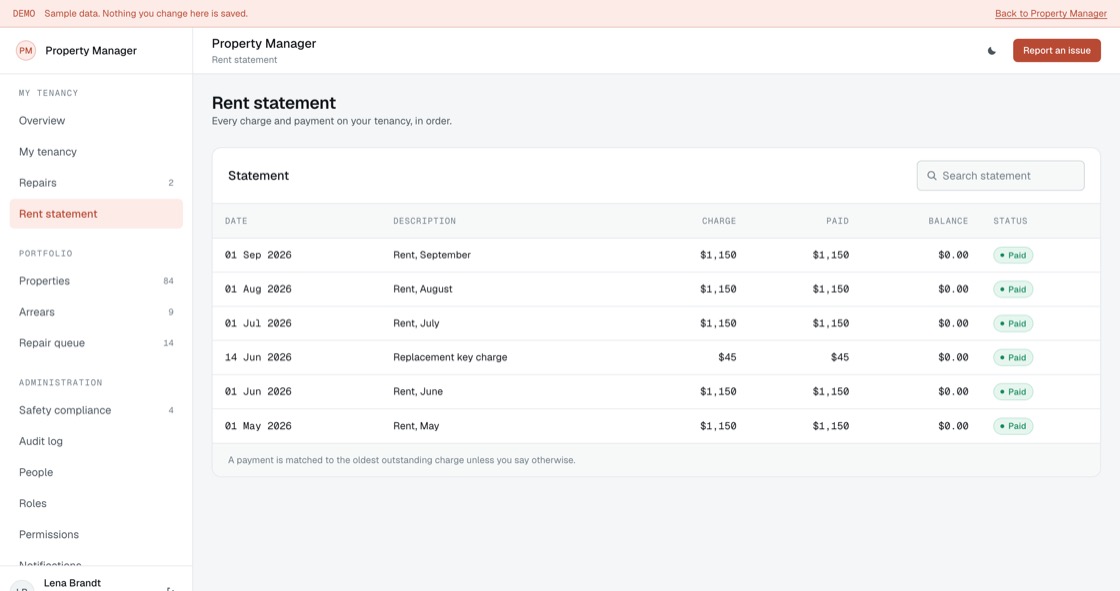
Task: Open People under Administration
Action: (96, 472)
